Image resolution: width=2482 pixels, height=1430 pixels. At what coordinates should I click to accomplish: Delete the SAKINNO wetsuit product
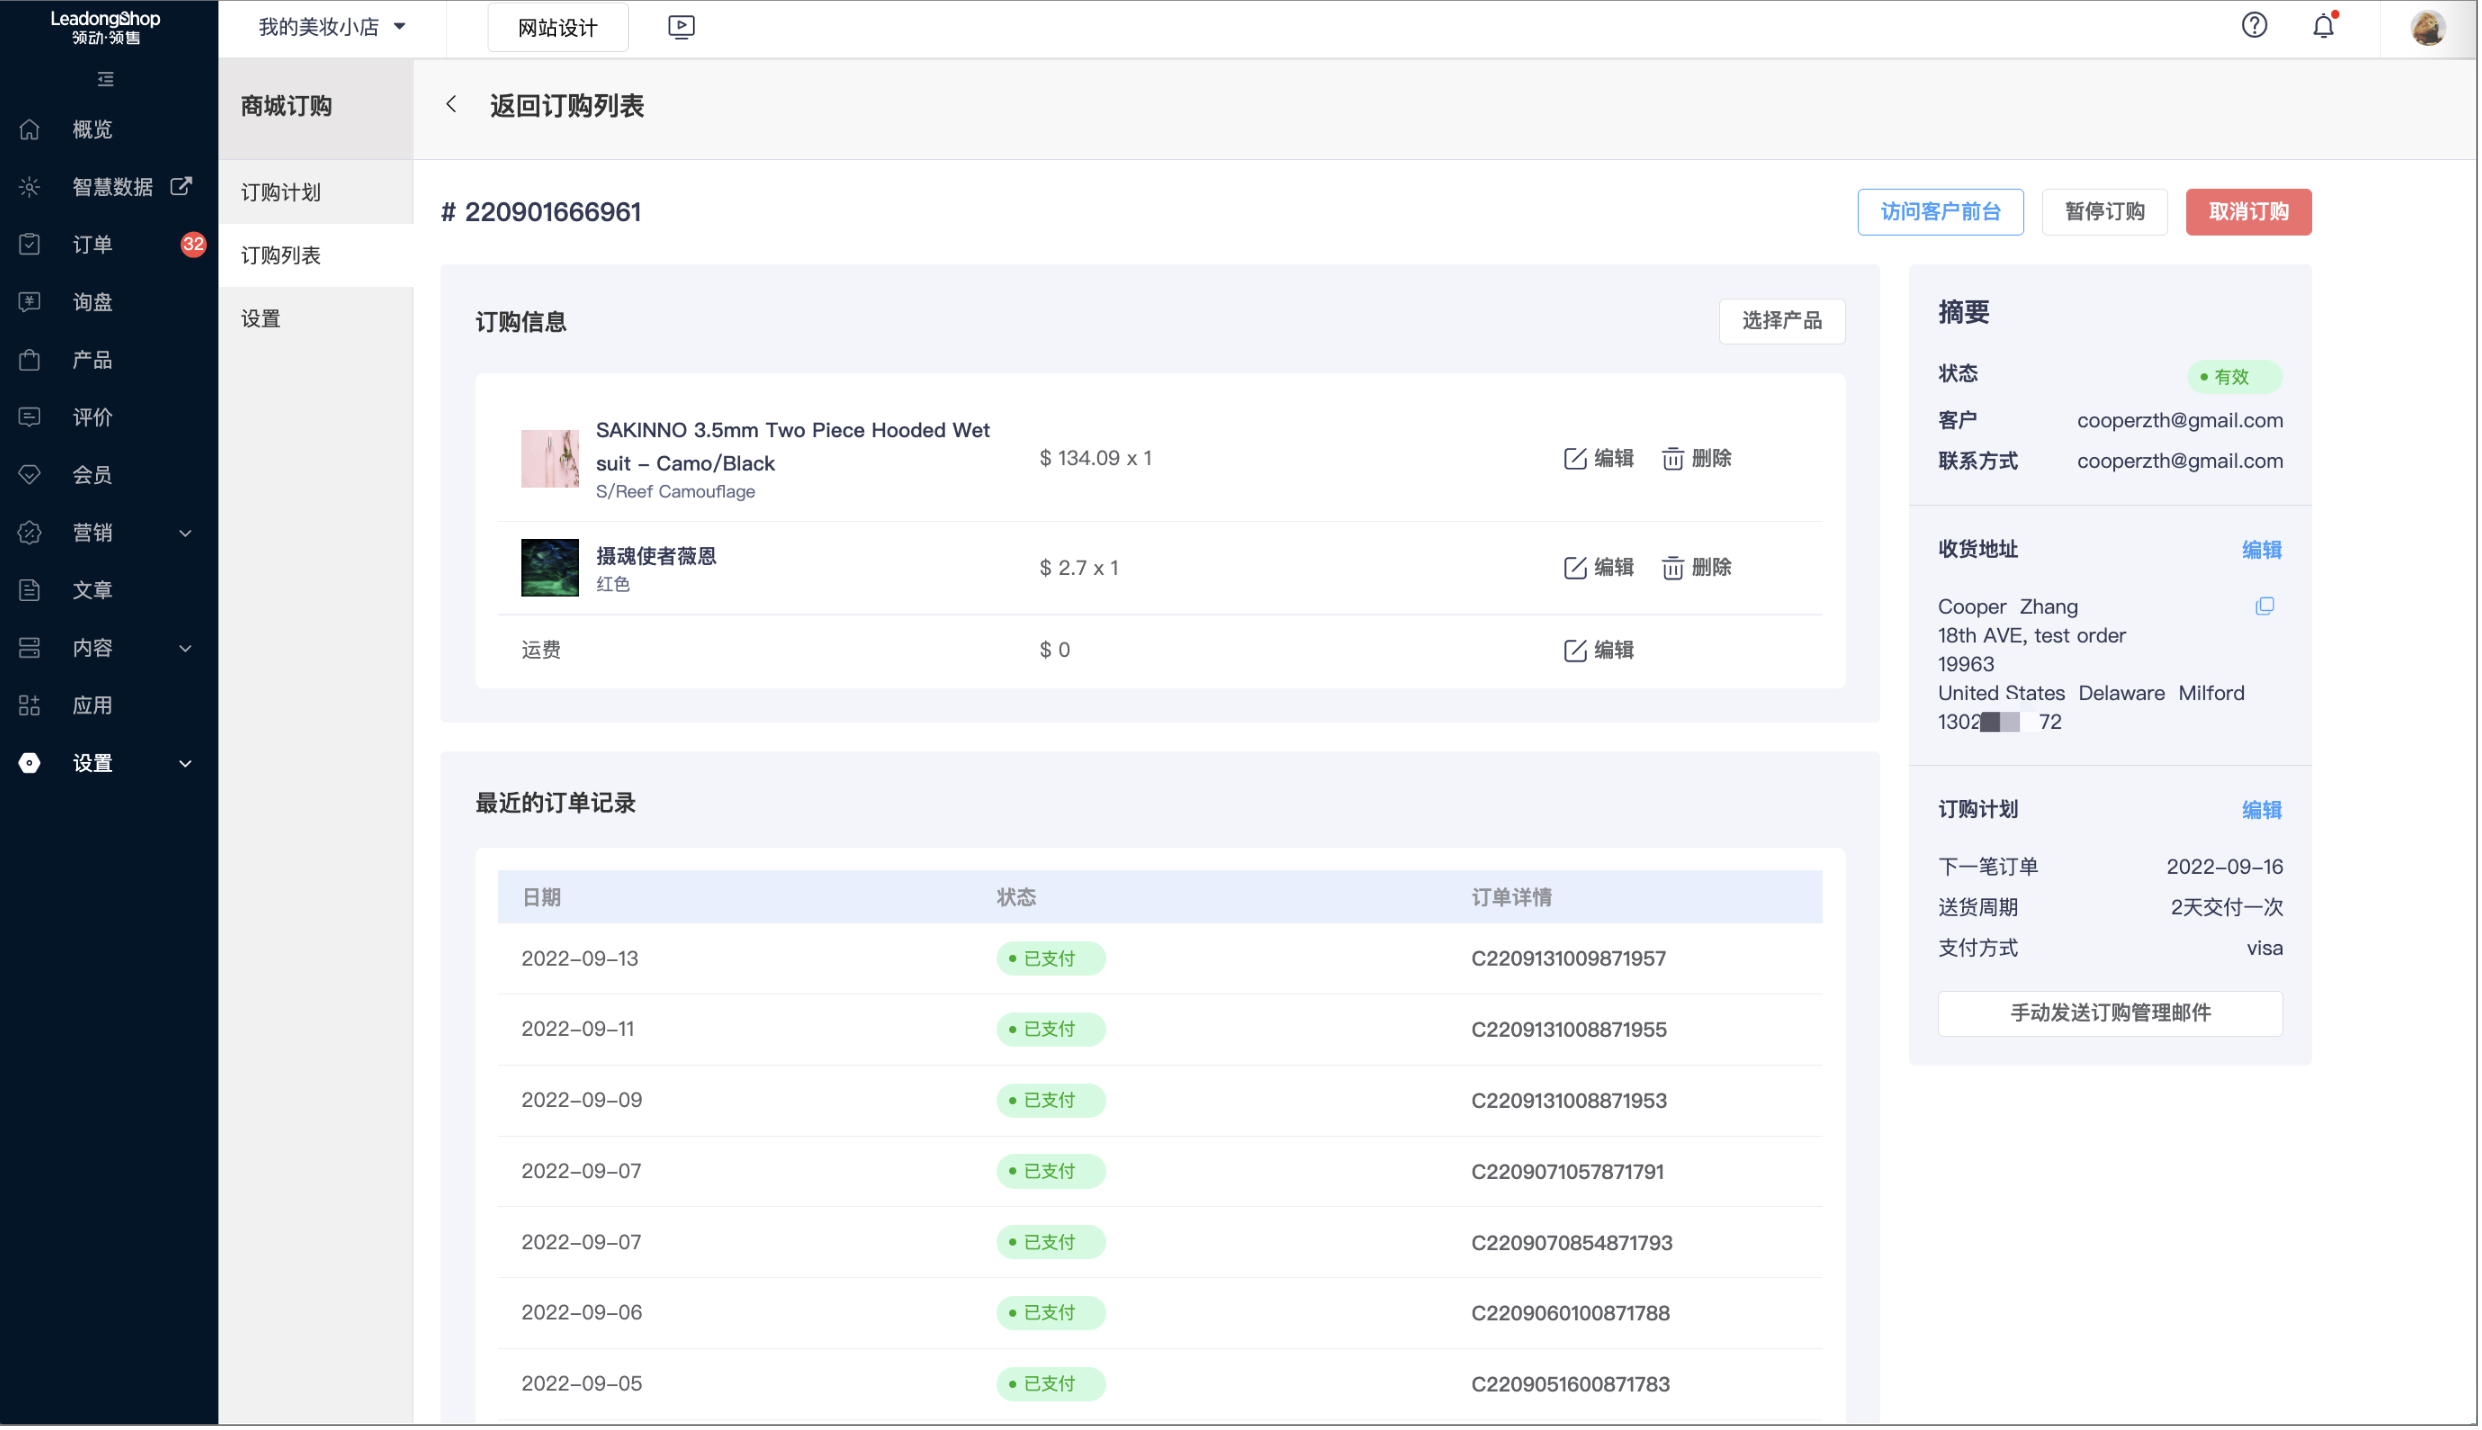point(1696,458)
